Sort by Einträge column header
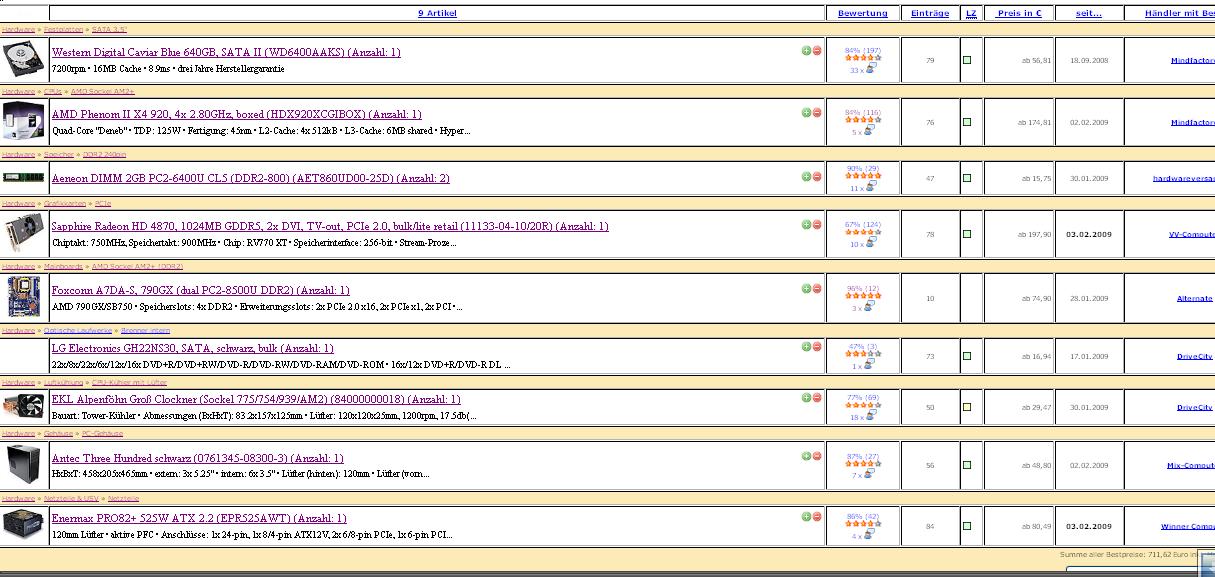The height and width of the screenshot is (577, 1215). coord(930,13)
